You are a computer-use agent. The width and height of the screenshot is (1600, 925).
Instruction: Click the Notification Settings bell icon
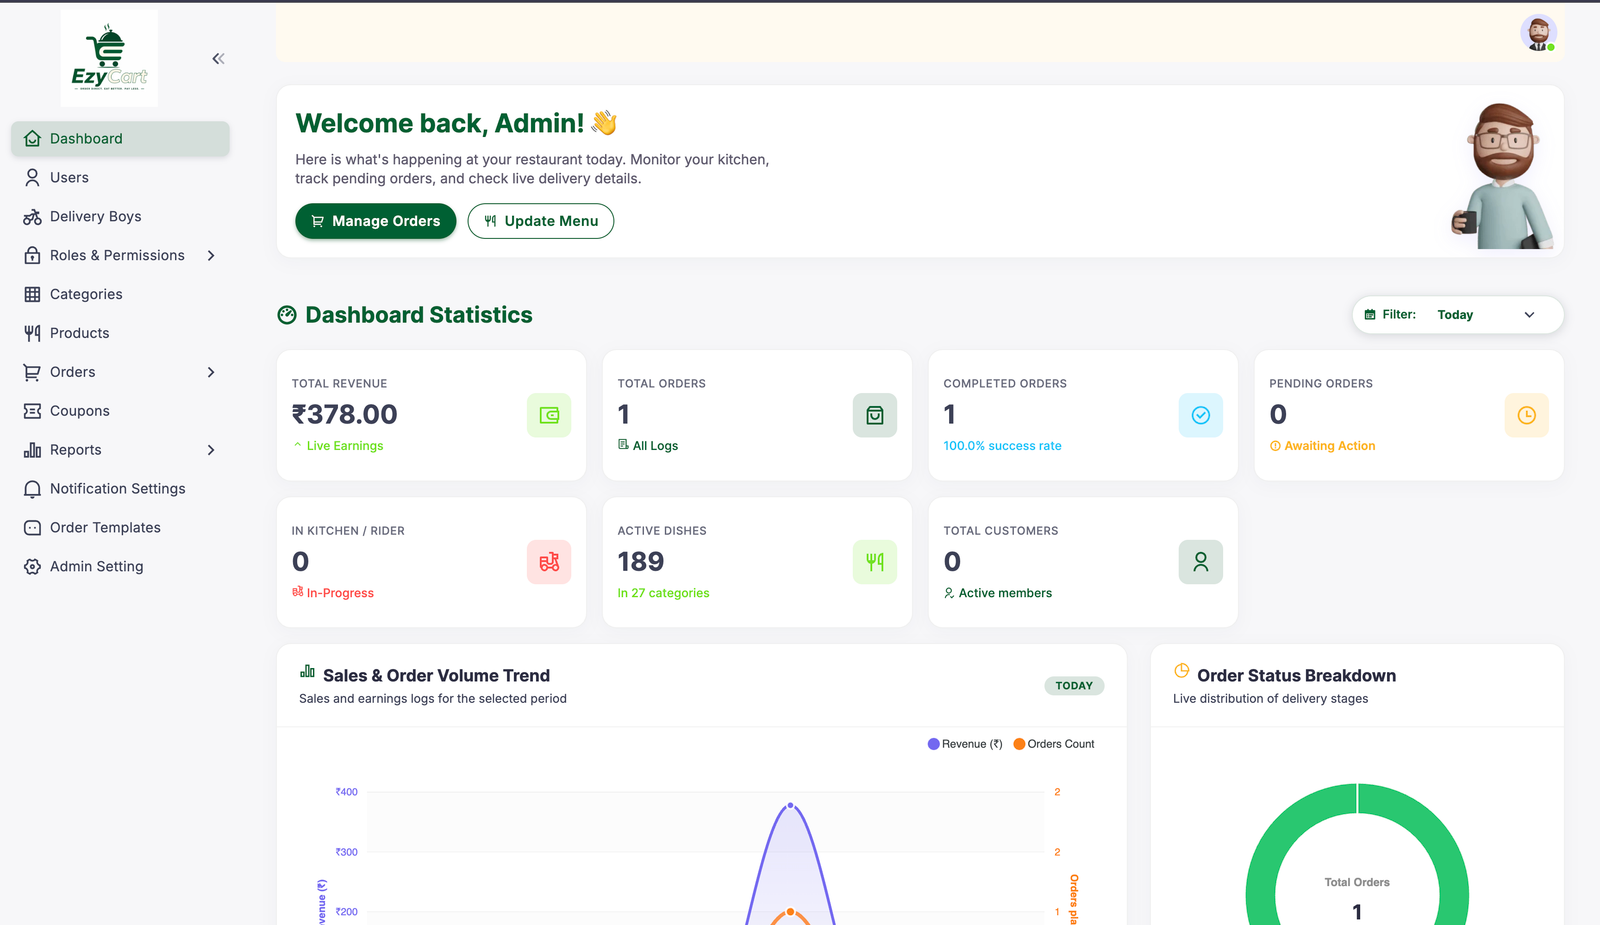[32, 489]
